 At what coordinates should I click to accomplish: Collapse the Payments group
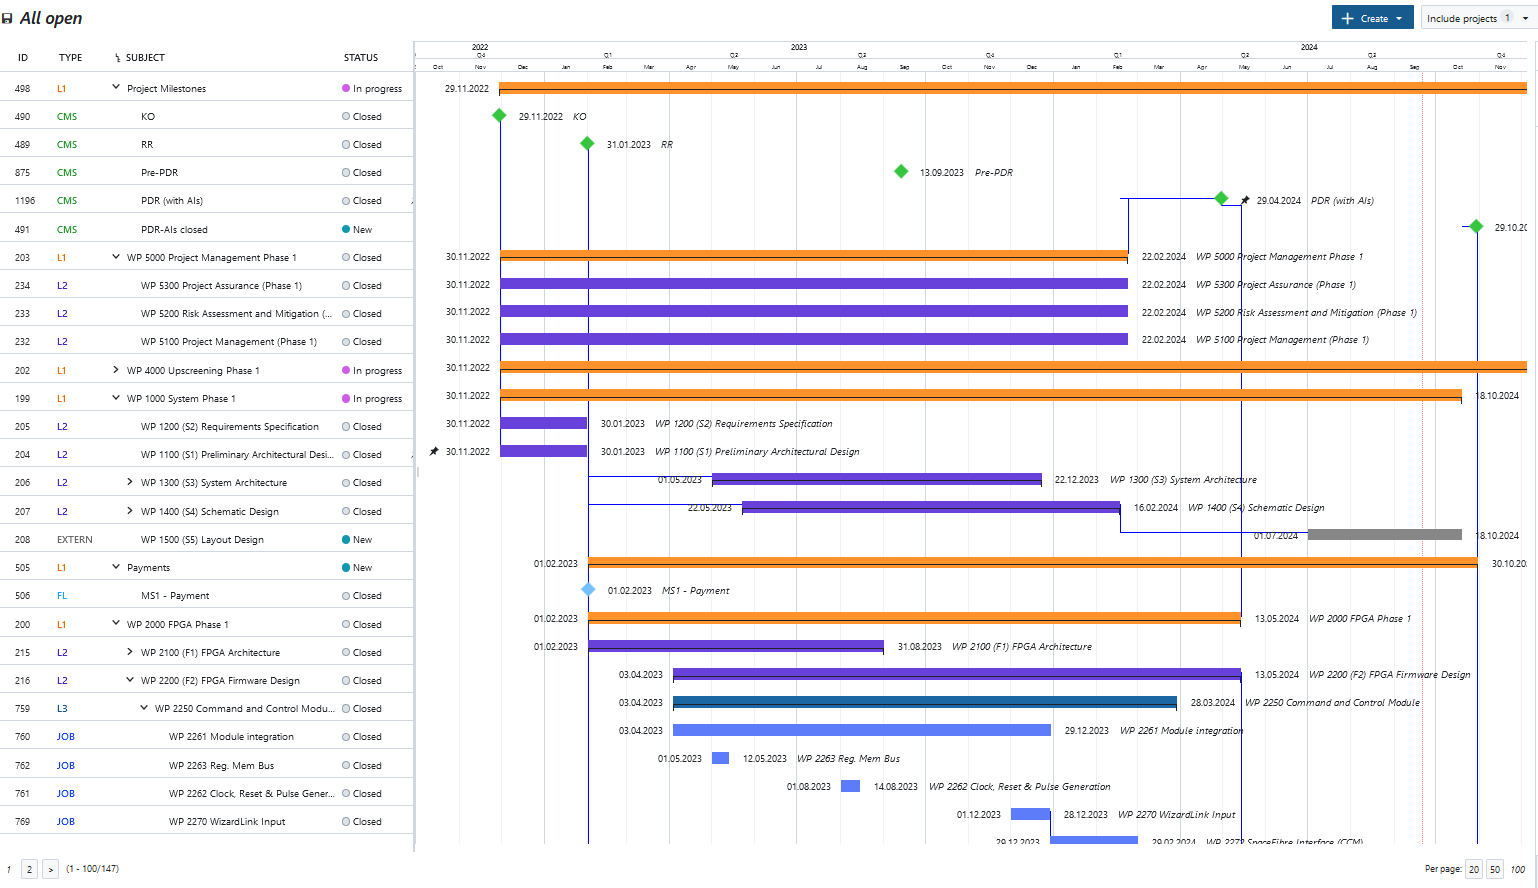[x=116, y=567]
